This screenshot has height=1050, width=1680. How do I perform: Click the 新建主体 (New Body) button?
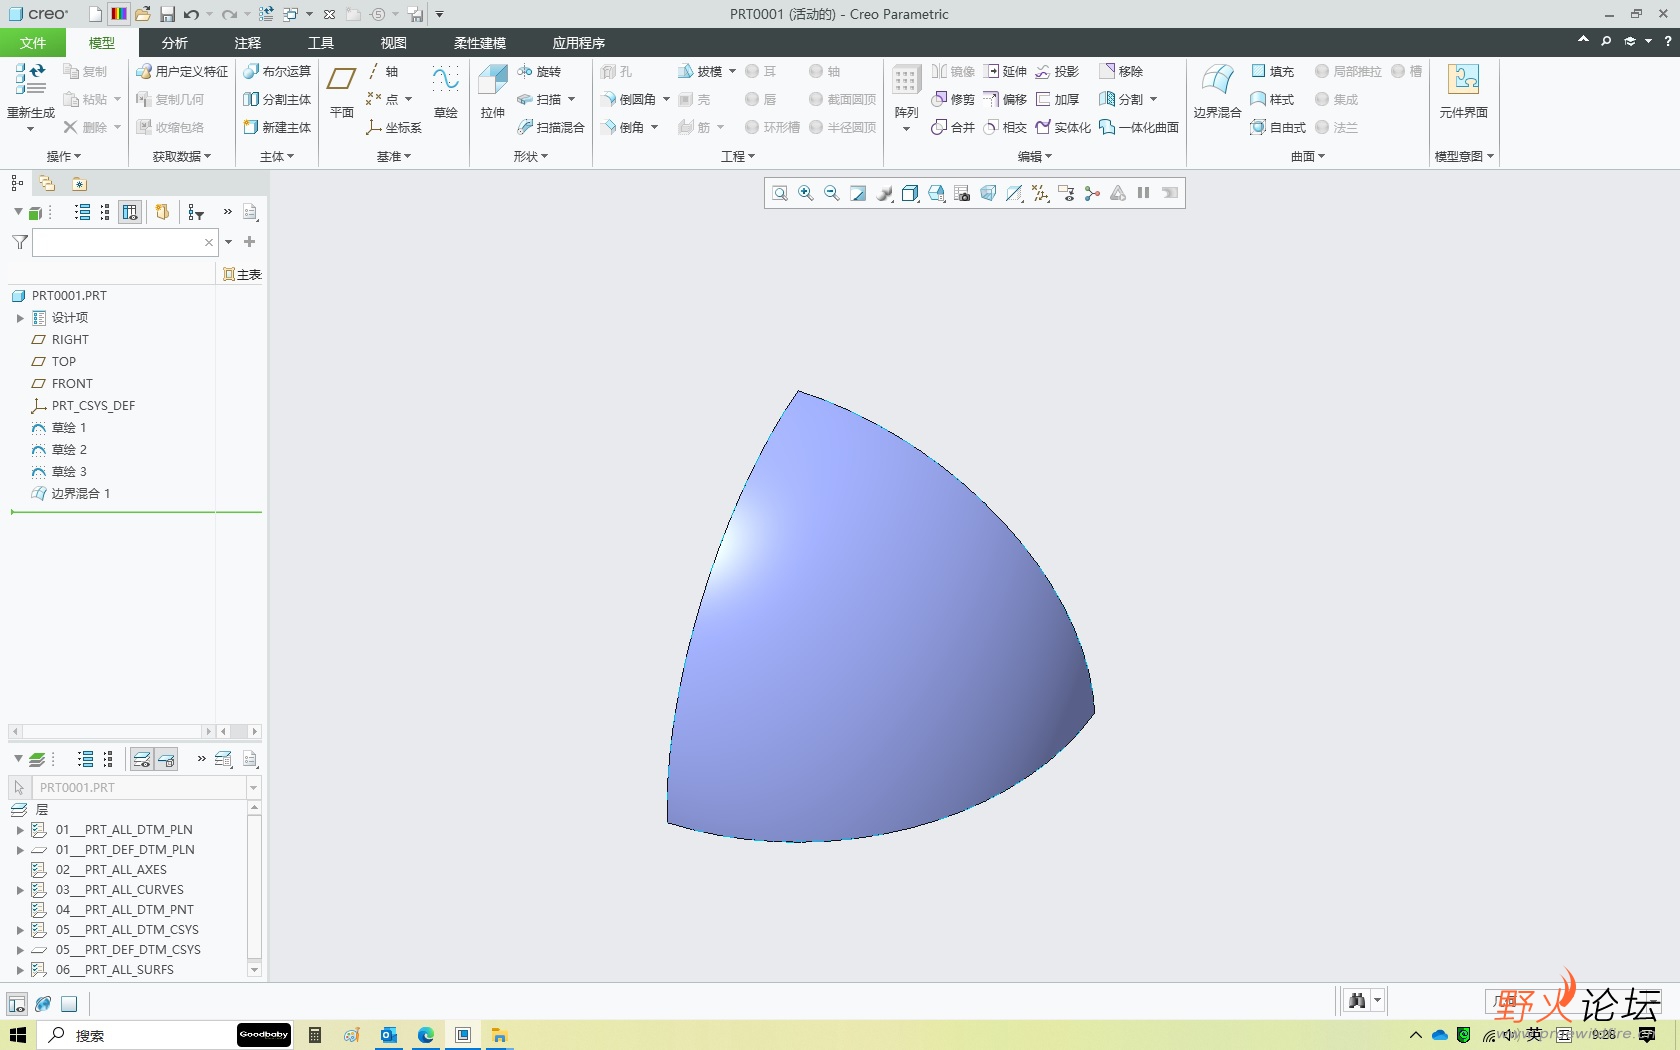[x=278, y=128]
